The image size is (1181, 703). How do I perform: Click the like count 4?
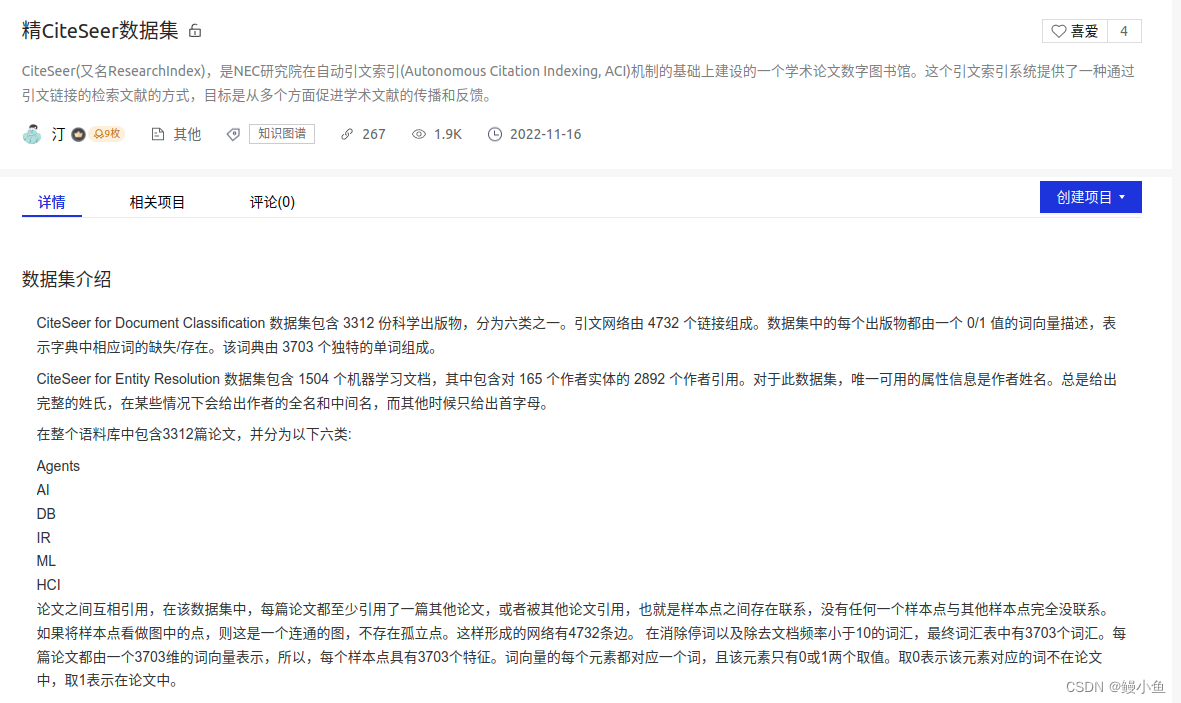(1124, 31)
